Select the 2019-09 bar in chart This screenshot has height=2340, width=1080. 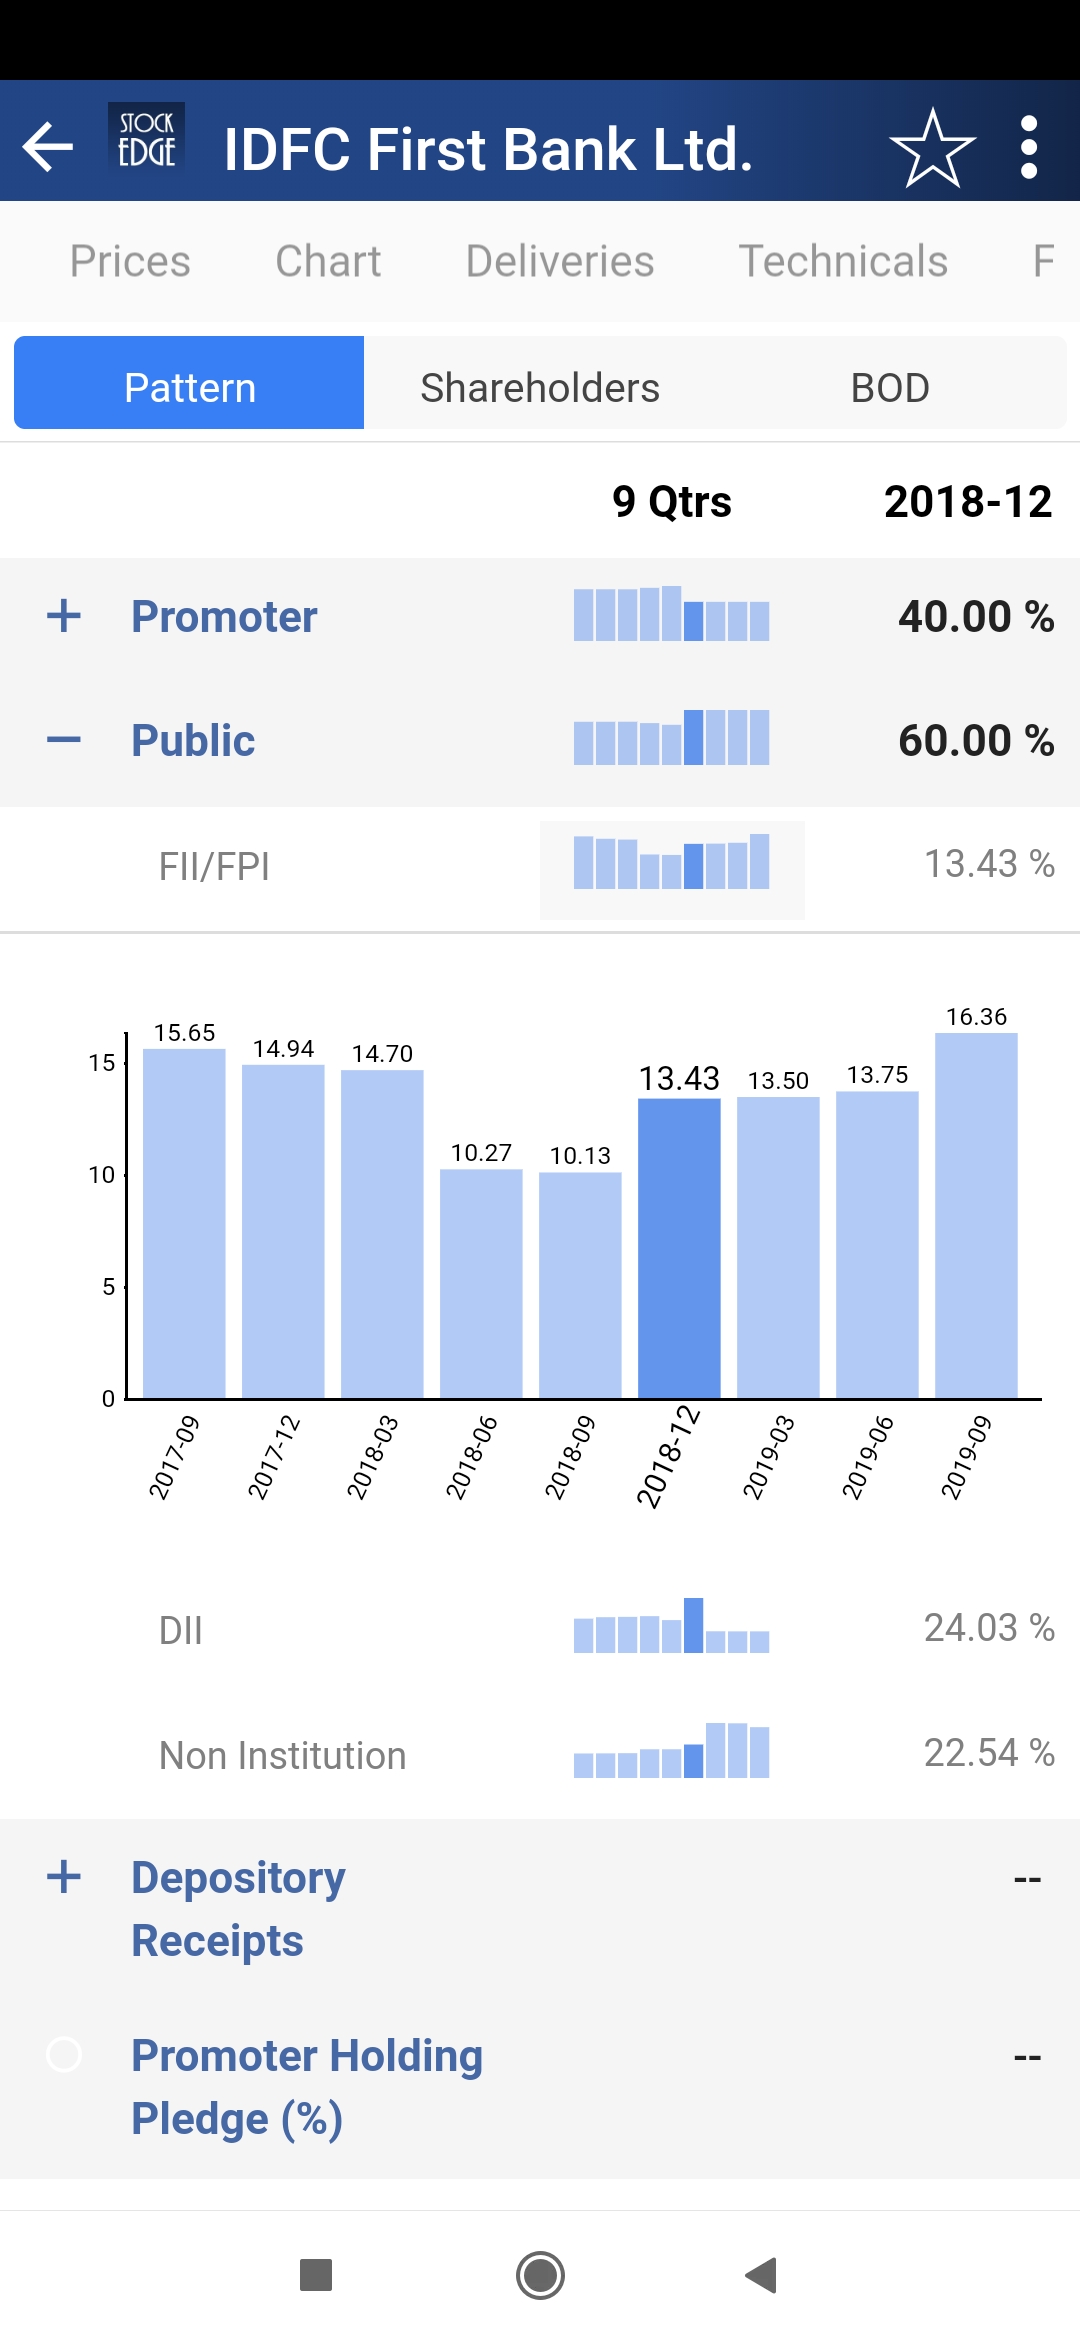pyautogui.click(x=976, y=1215)
